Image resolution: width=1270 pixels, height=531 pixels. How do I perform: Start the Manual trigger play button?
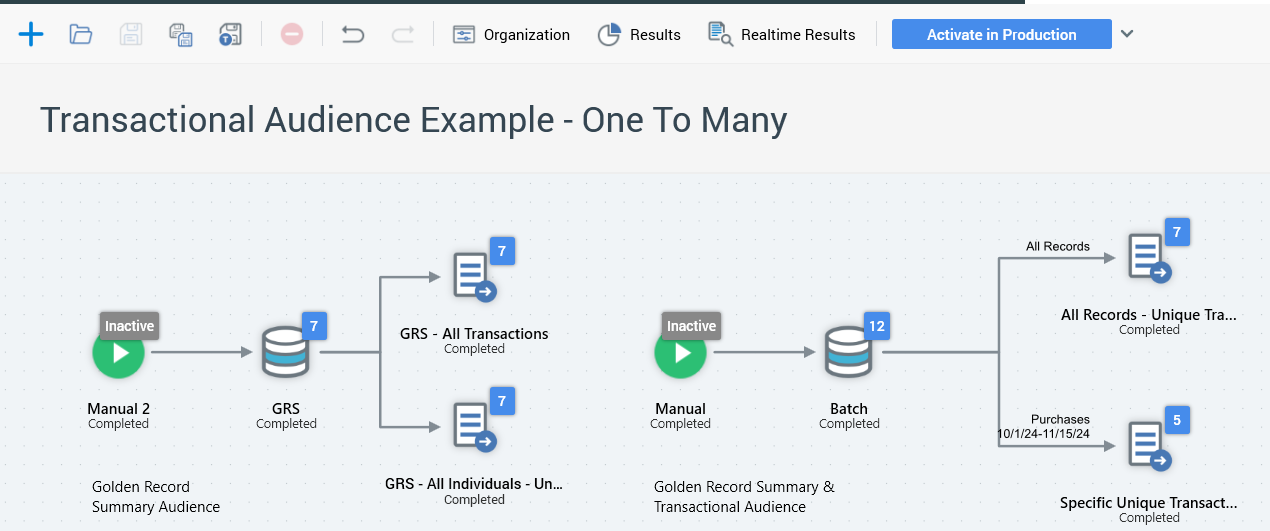tap(681, 353)
